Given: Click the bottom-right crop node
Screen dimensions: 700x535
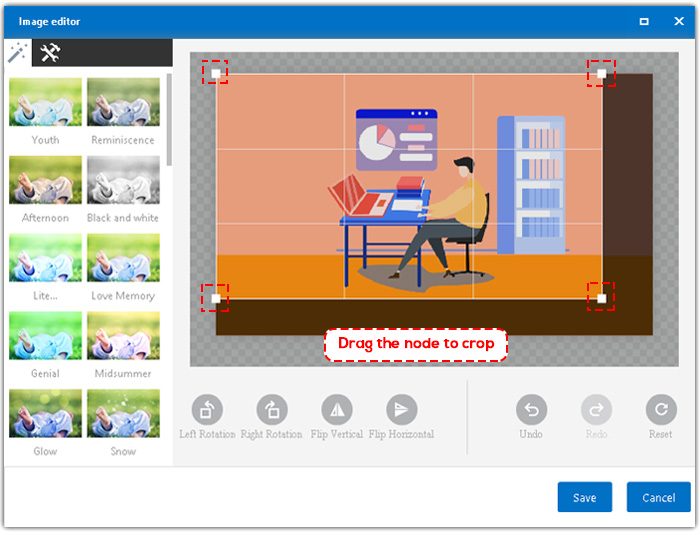Looking at the screenshot, I should pyautogui.click(x=602, y=298).
